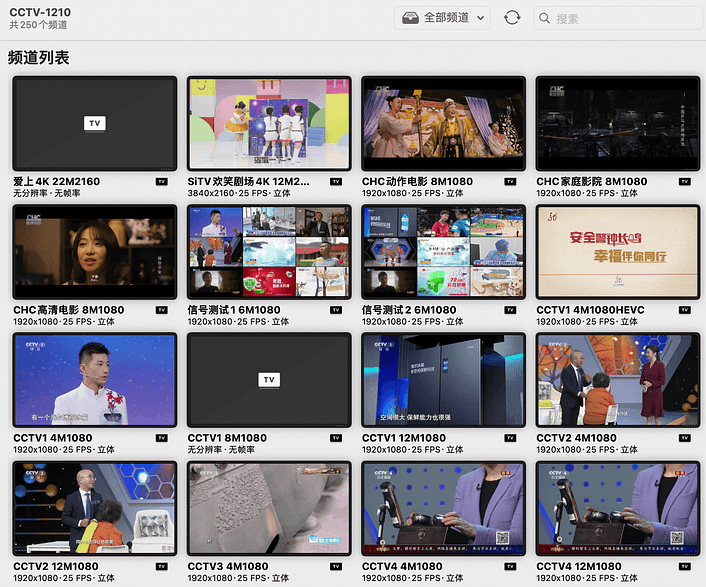Open the 信号测试 1 6M1080 thumbnail
Viewport: 706px width, 587px height.
click(x=269, y=252)
